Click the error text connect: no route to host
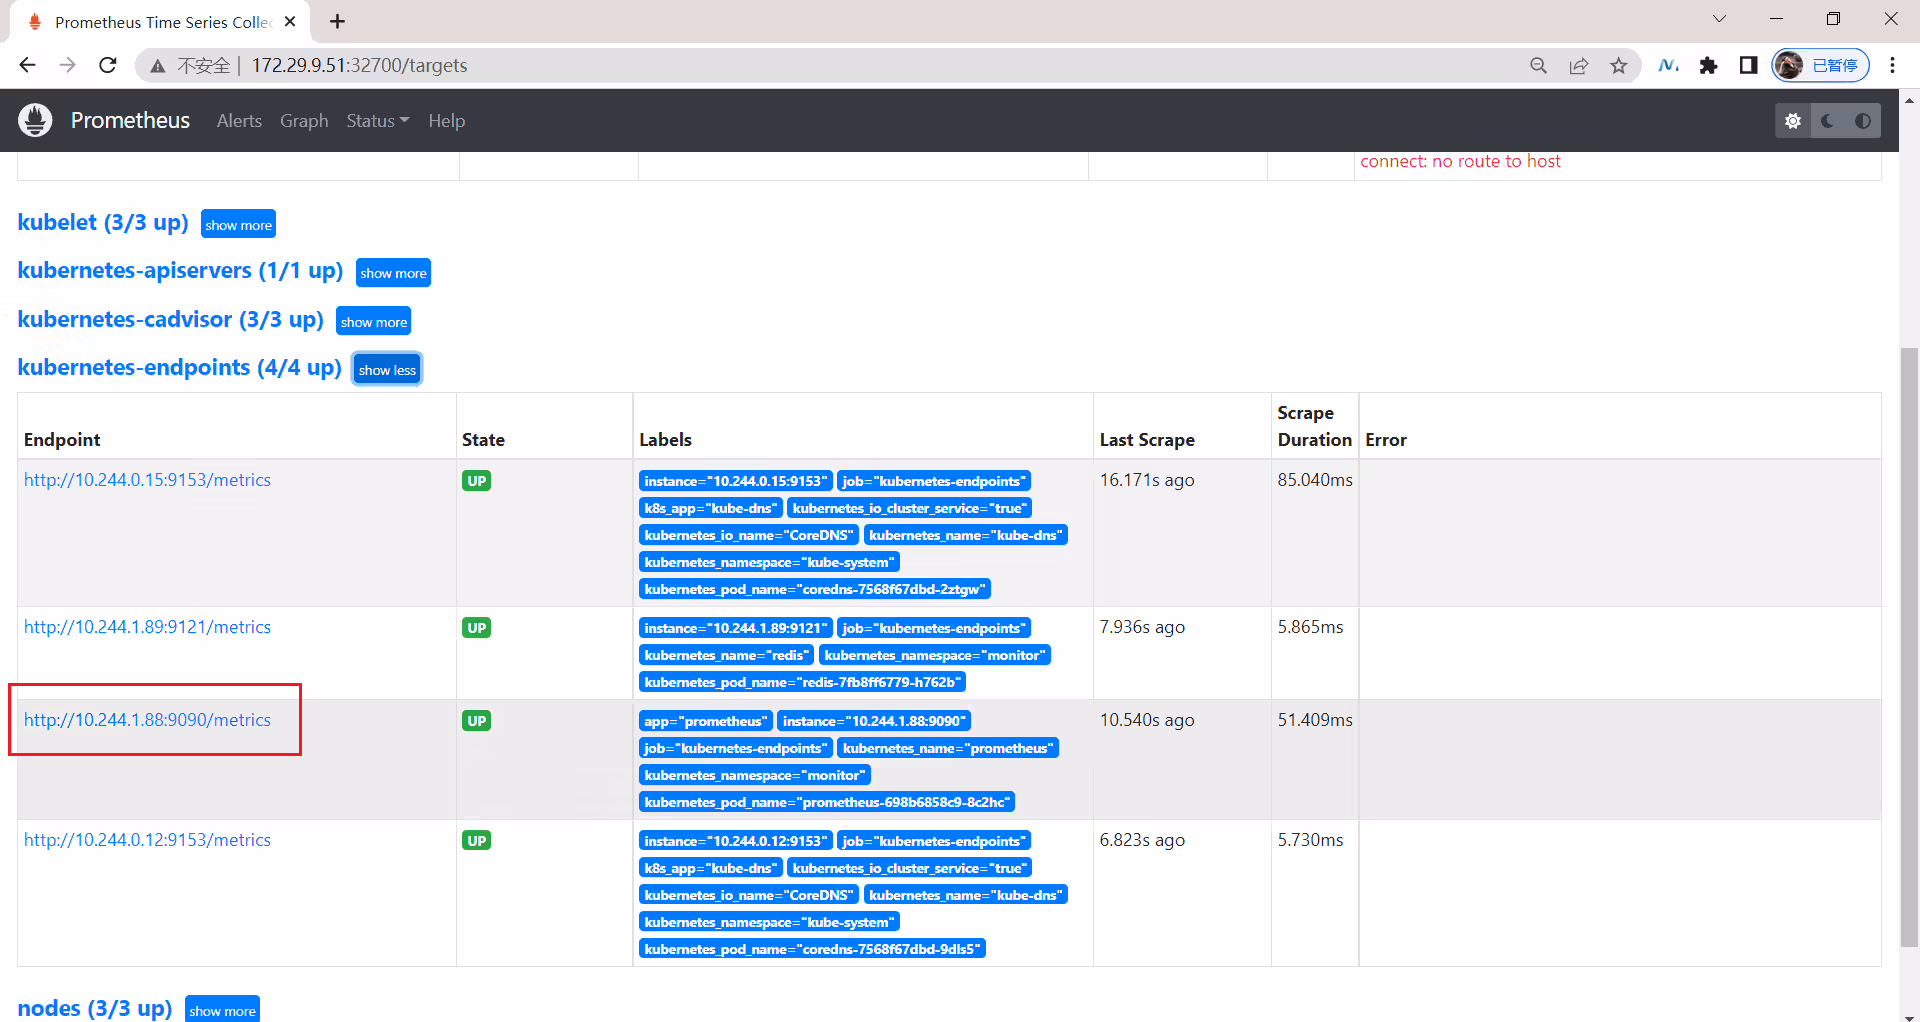Image resolution: width=1920 pixels, height=1022 pixels. [1460, 162]
